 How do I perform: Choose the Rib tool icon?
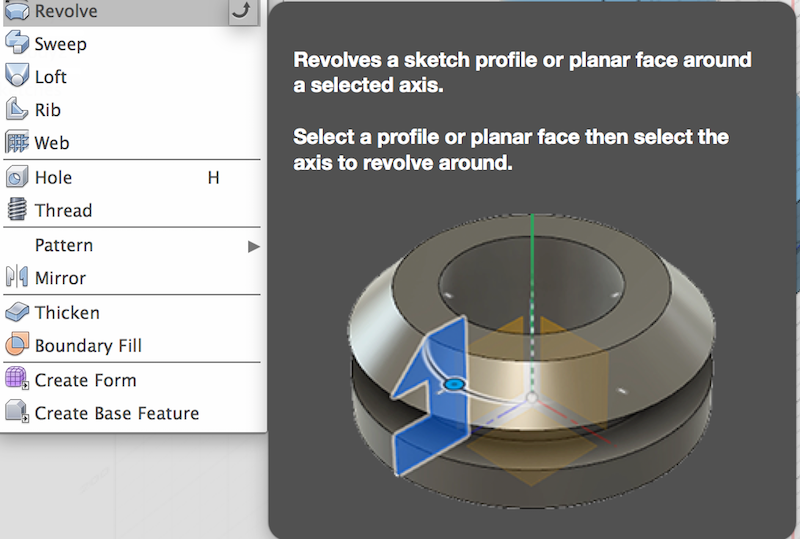tap(17, 109)
